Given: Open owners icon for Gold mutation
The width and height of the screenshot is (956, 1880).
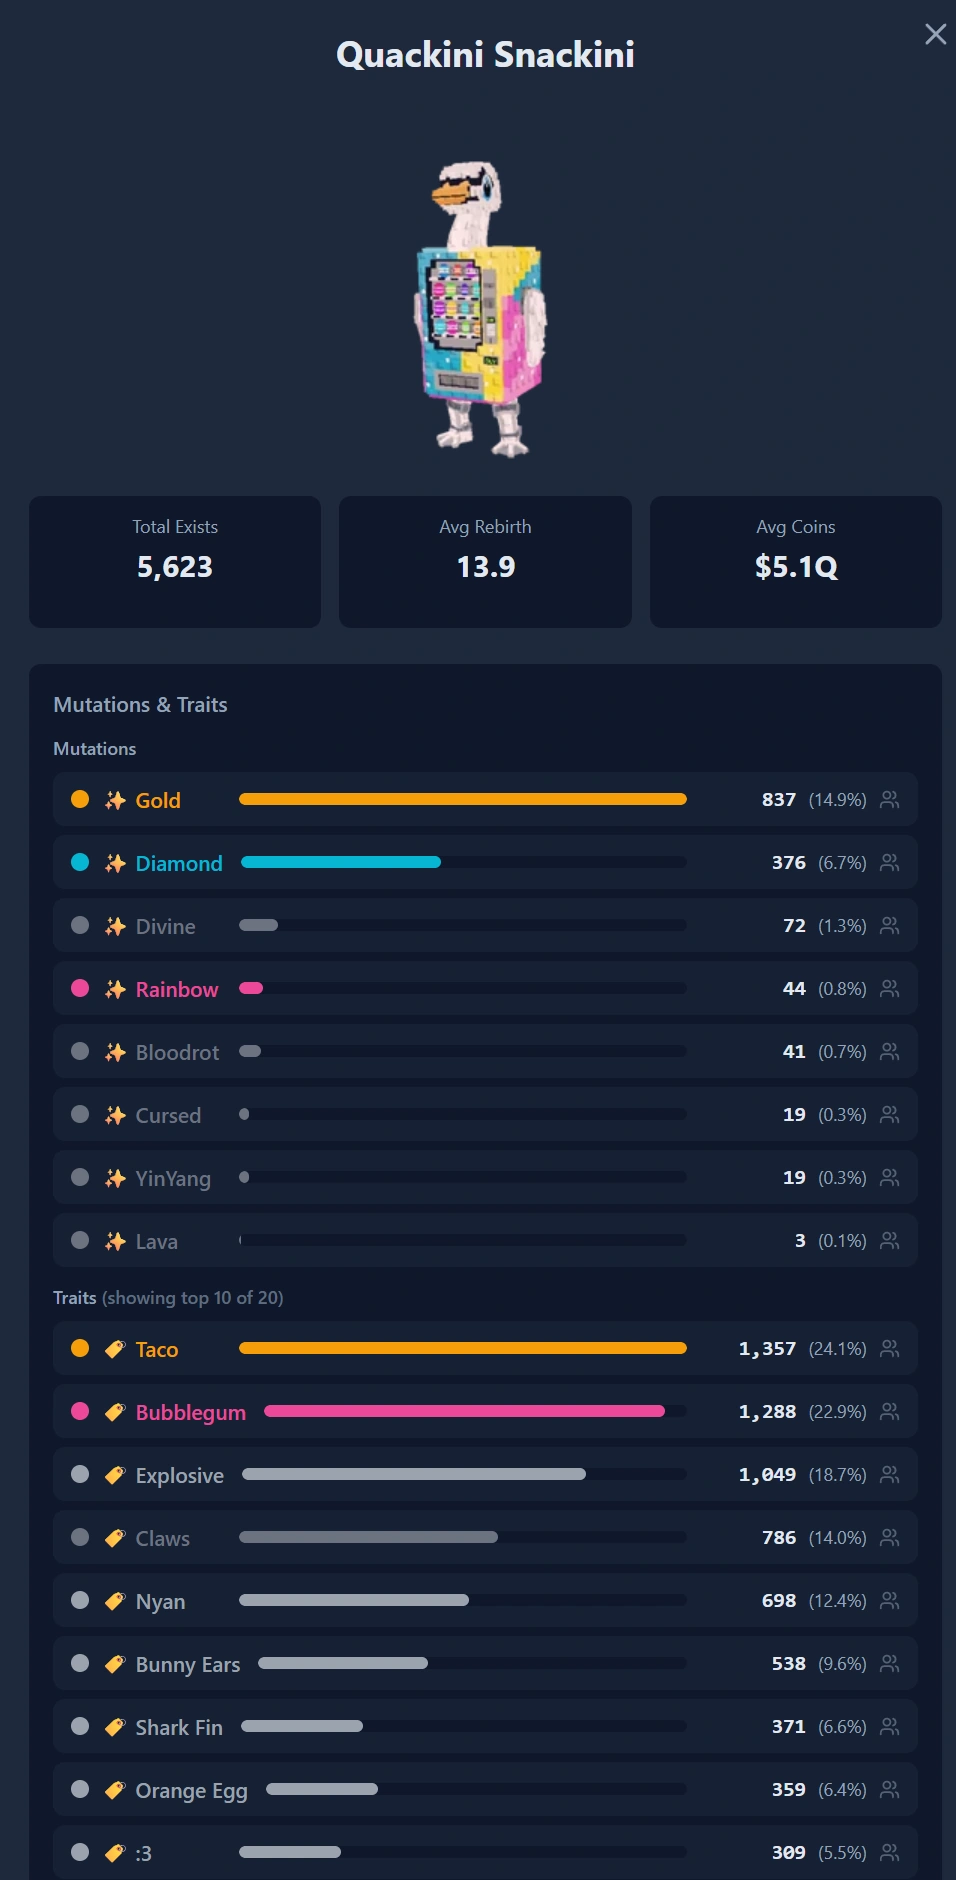Looking at the screenshot, I should tap(889, 799).
